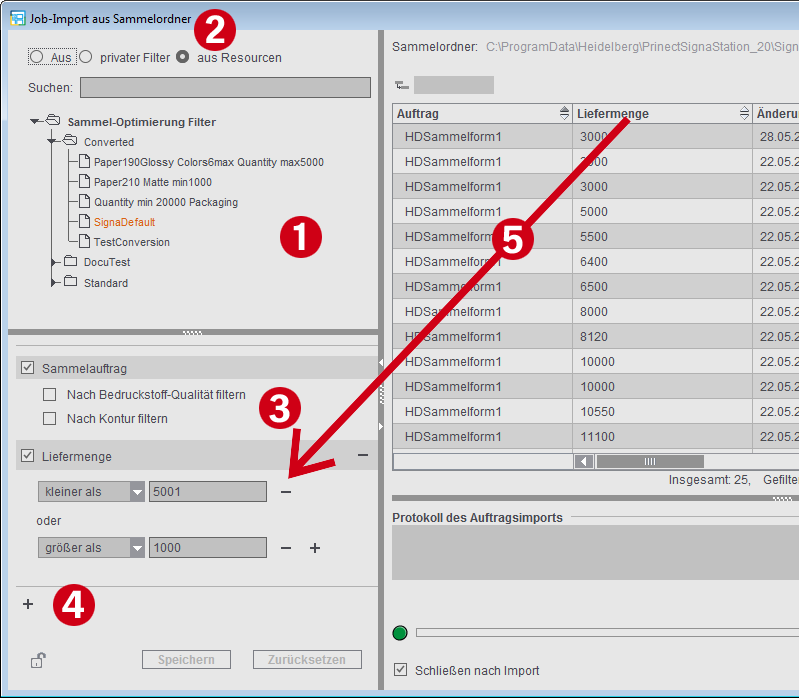This screenshot has height=698, width=799.
Task: Click the tree-view icon above table
Action: (402, 85)
